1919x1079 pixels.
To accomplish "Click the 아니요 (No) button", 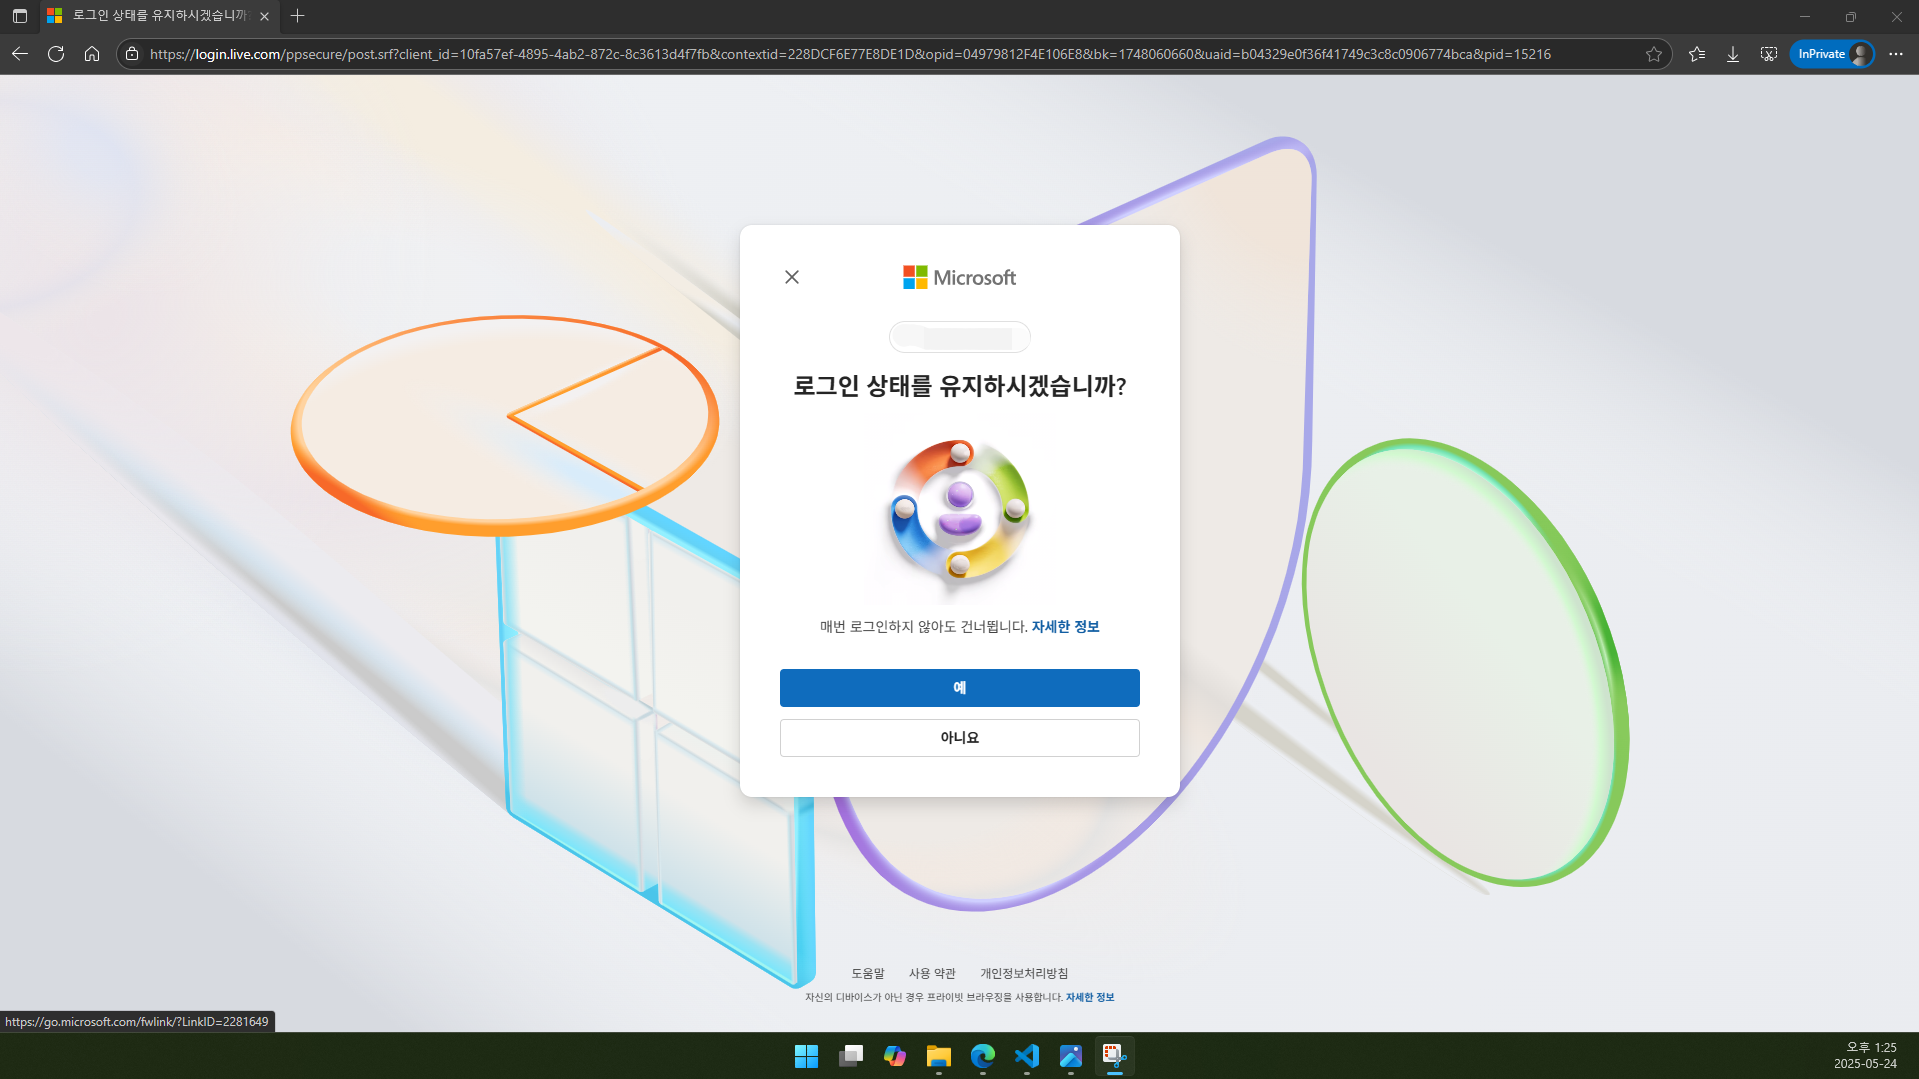I will tap(959, 738).
